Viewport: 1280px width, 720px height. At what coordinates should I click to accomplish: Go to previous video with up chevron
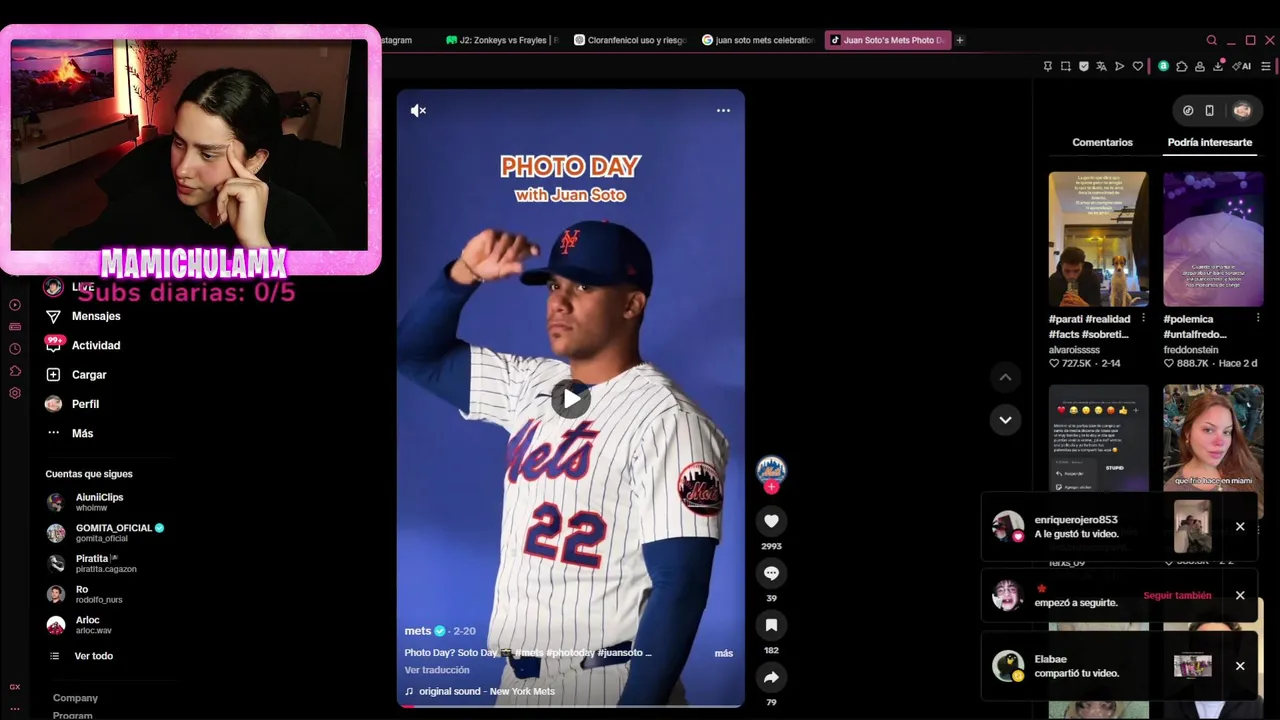1005,377
